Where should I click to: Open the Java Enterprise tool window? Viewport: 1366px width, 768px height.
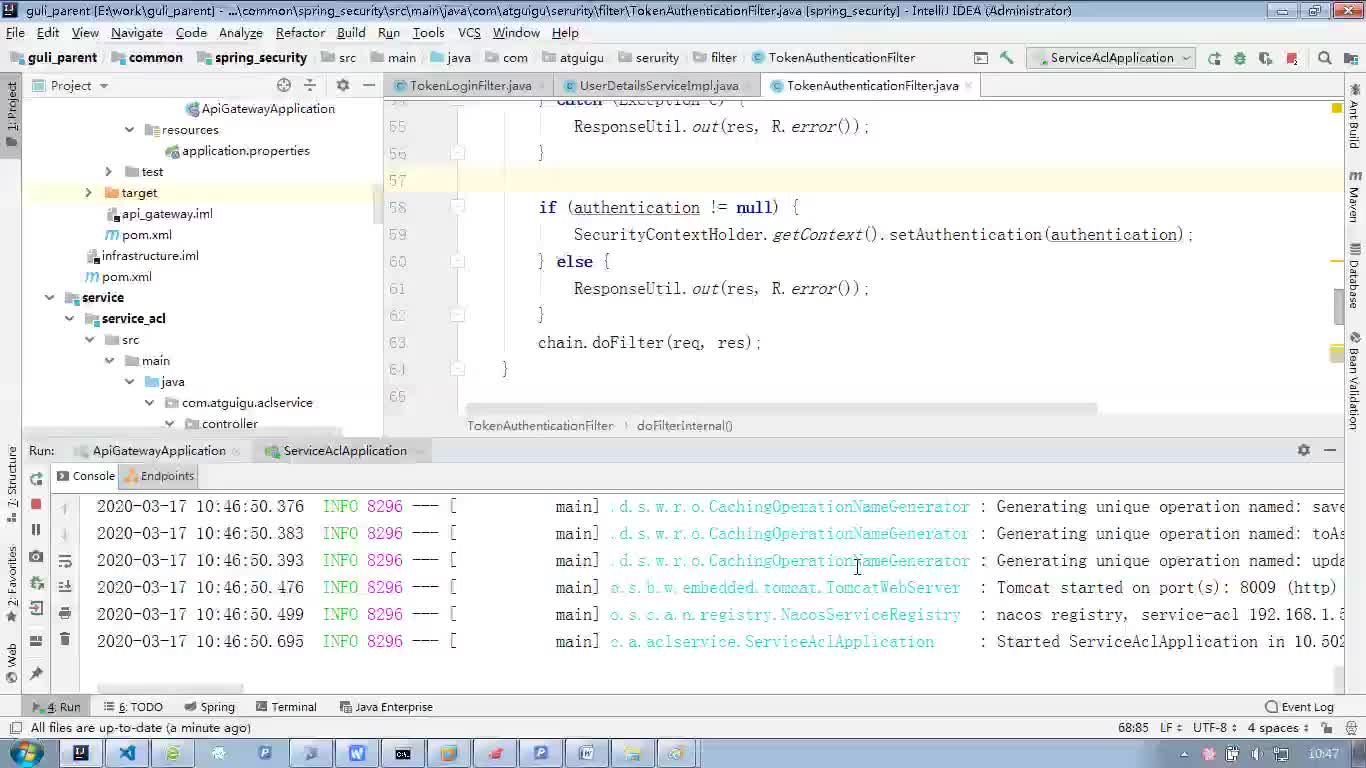click(385, 707)
